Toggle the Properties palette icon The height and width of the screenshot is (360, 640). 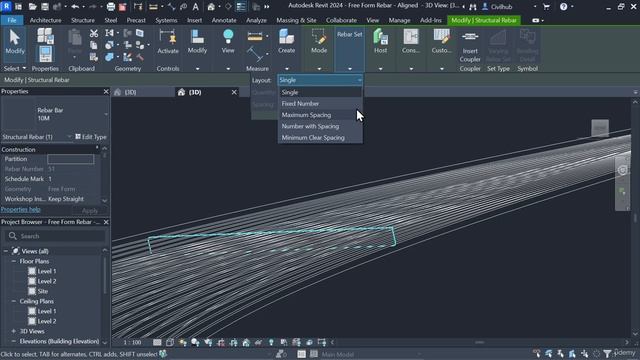pyautogui.click(x=45, y=53)
